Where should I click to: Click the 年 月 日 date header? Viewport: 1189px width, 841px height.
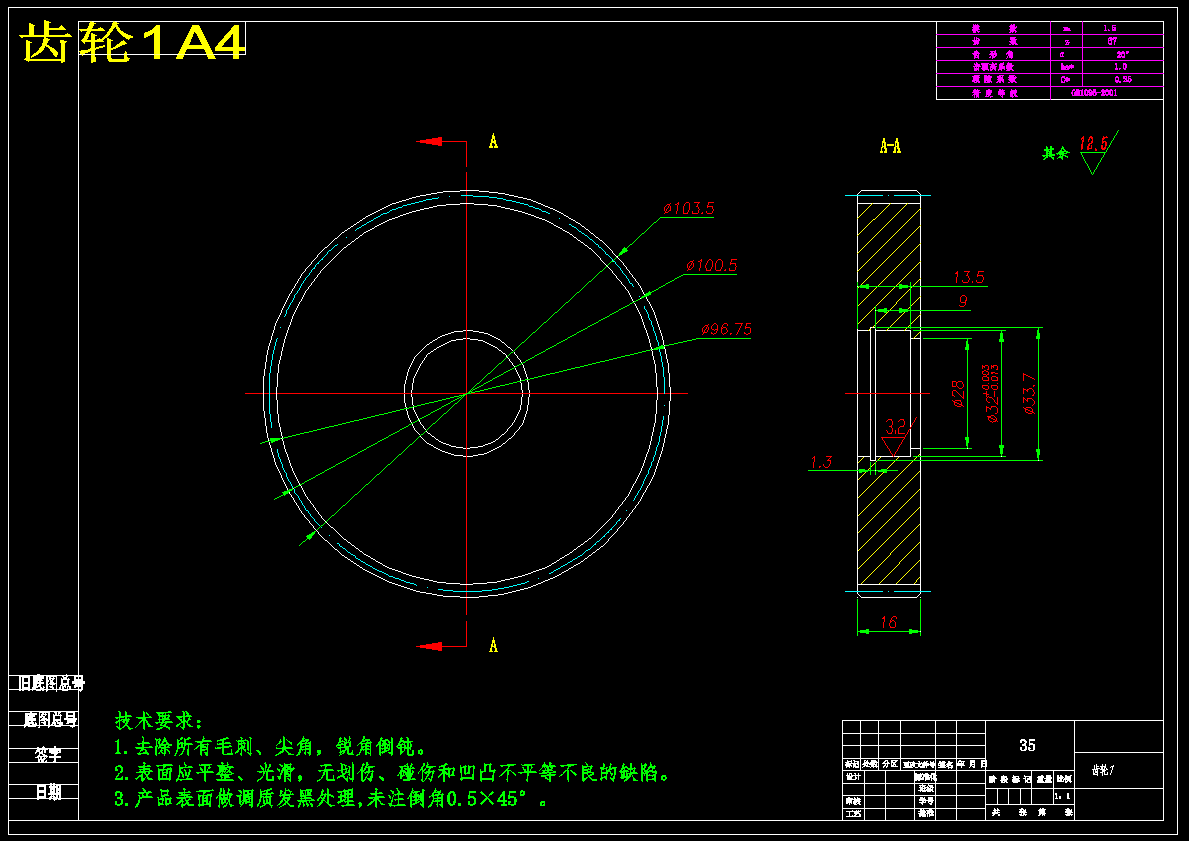point(972,764)
